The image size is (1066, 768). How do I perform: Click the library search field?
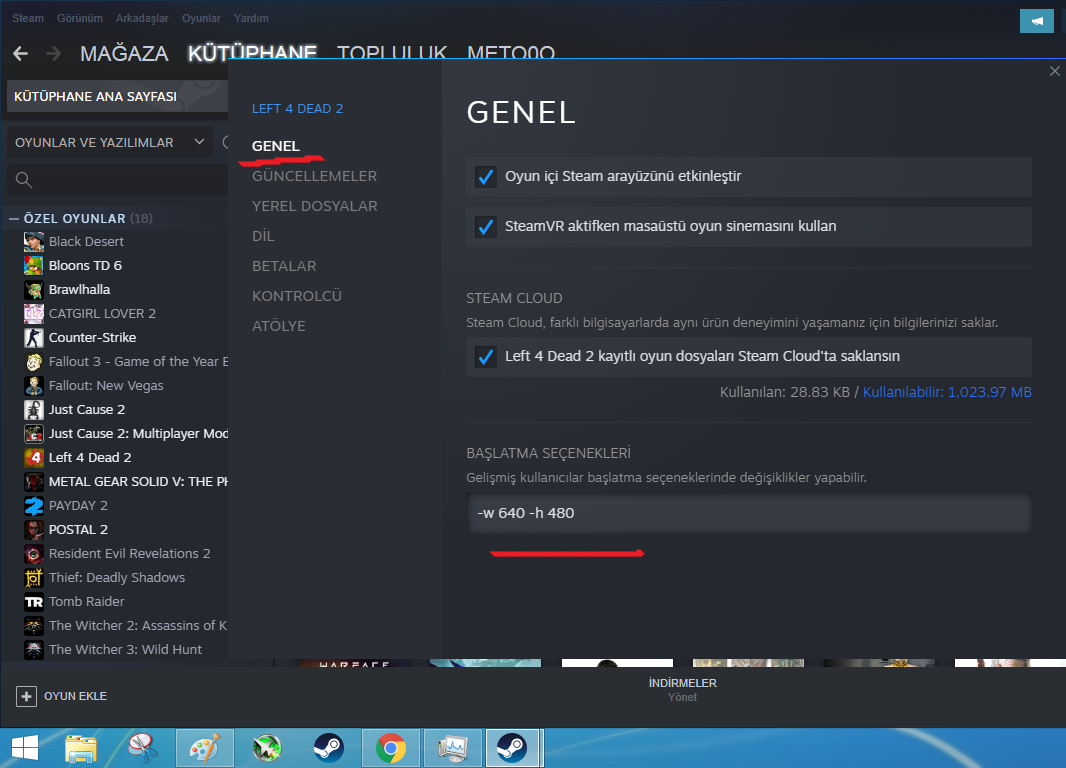click(117, 180)
